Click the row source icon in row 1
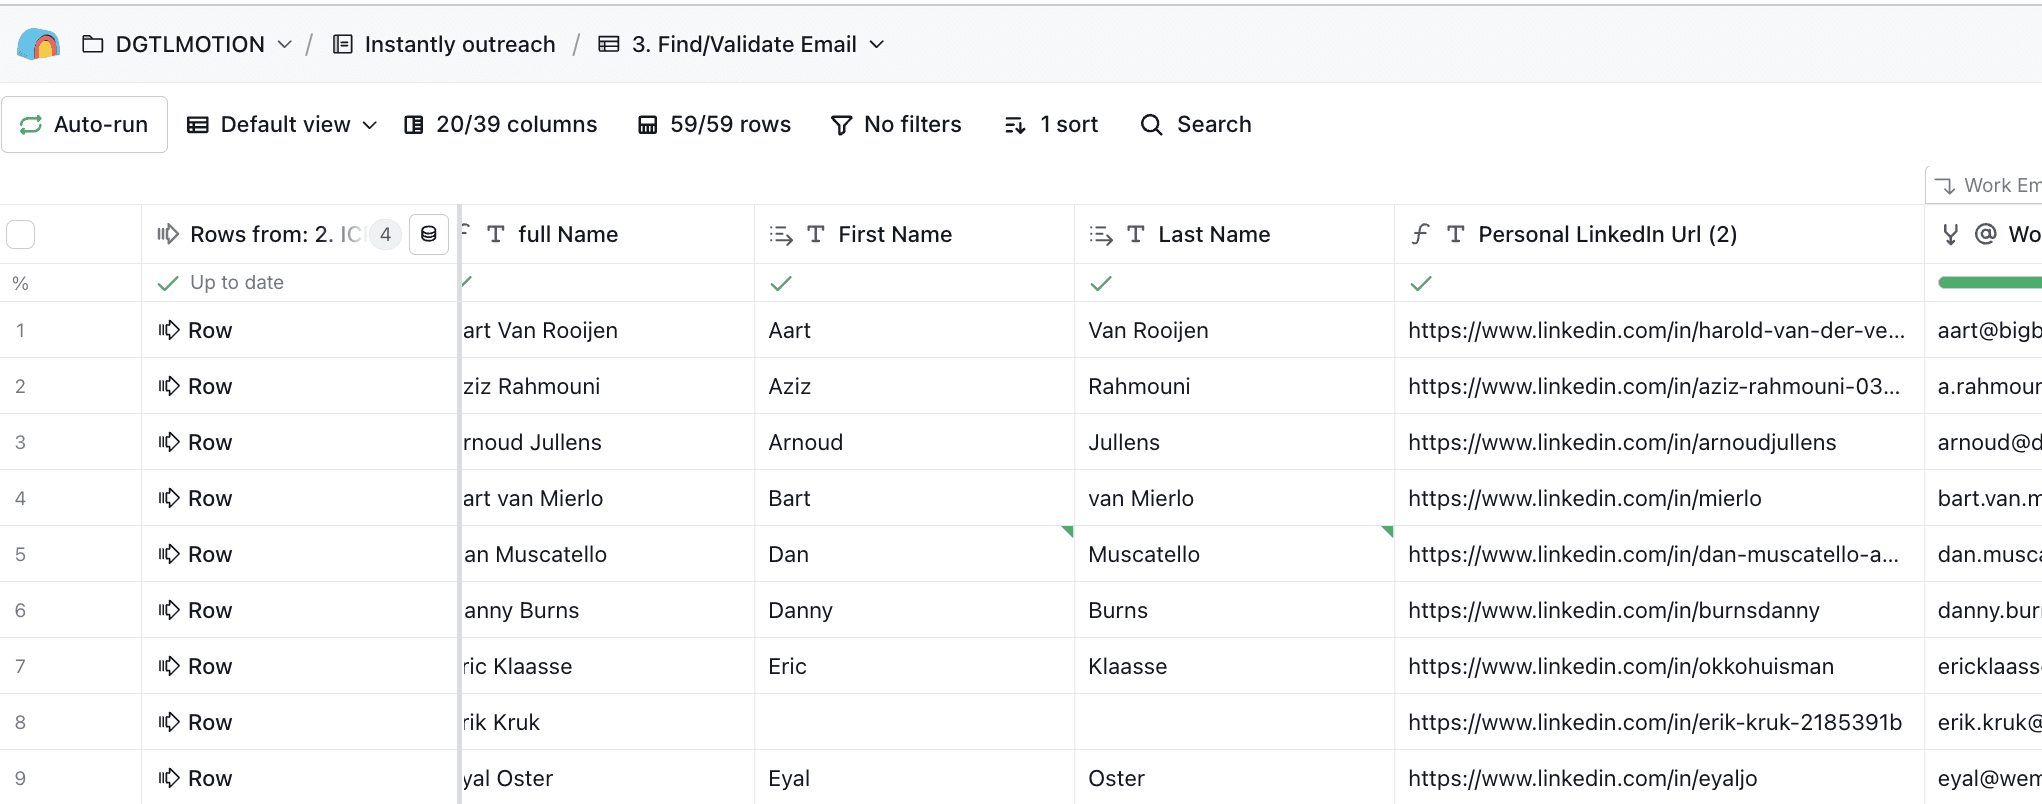Image resolution: width=2042 pixels, height=804 pixels. coord(169,330)
